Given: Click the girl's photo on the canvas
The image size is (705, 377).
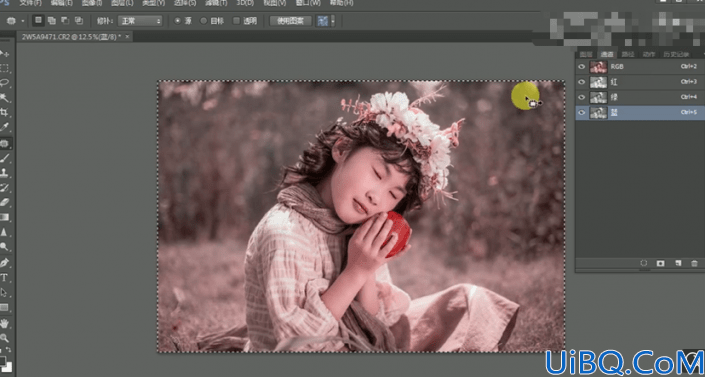Looking at the screenshot, I should (361, 216).
